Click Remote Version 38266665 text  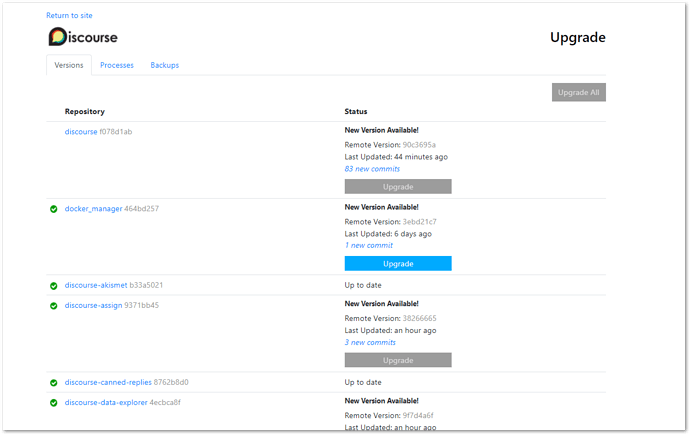[x=419, y=318]
